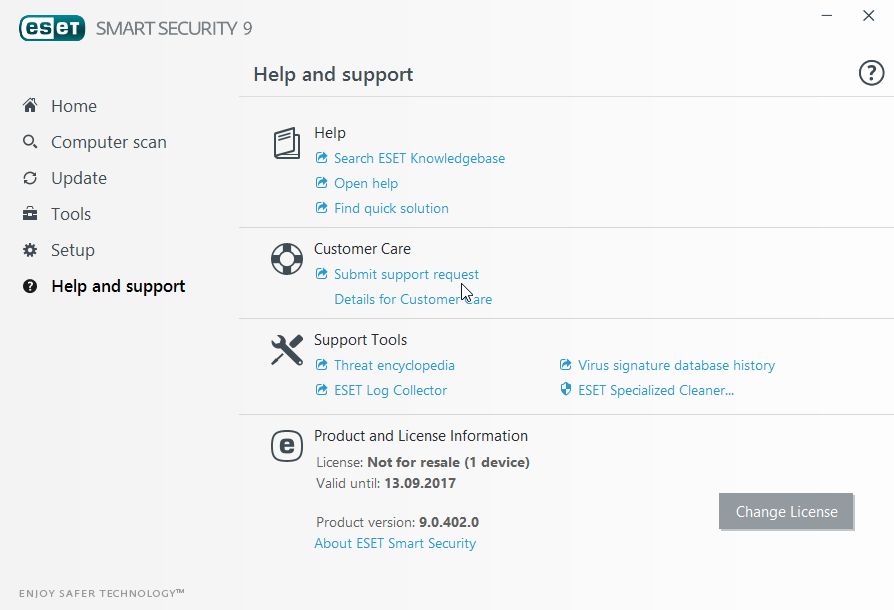Click the ESET product 'e' icon

(287, 446)
